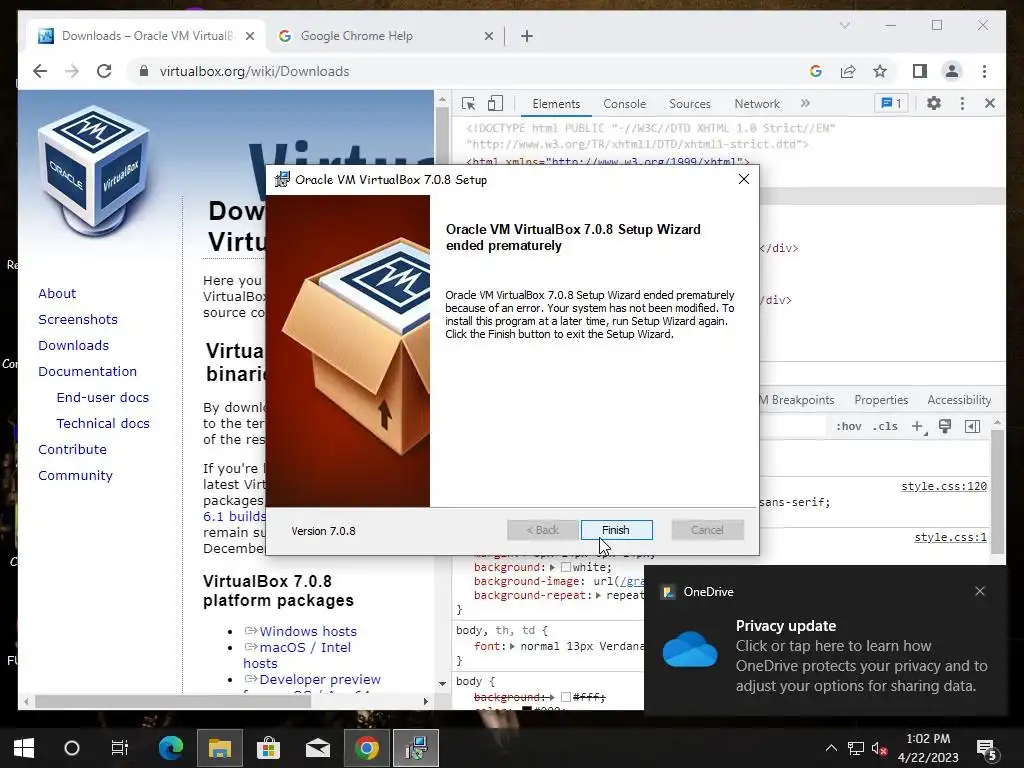Open Chrome three-dot menu

point(984,71)
